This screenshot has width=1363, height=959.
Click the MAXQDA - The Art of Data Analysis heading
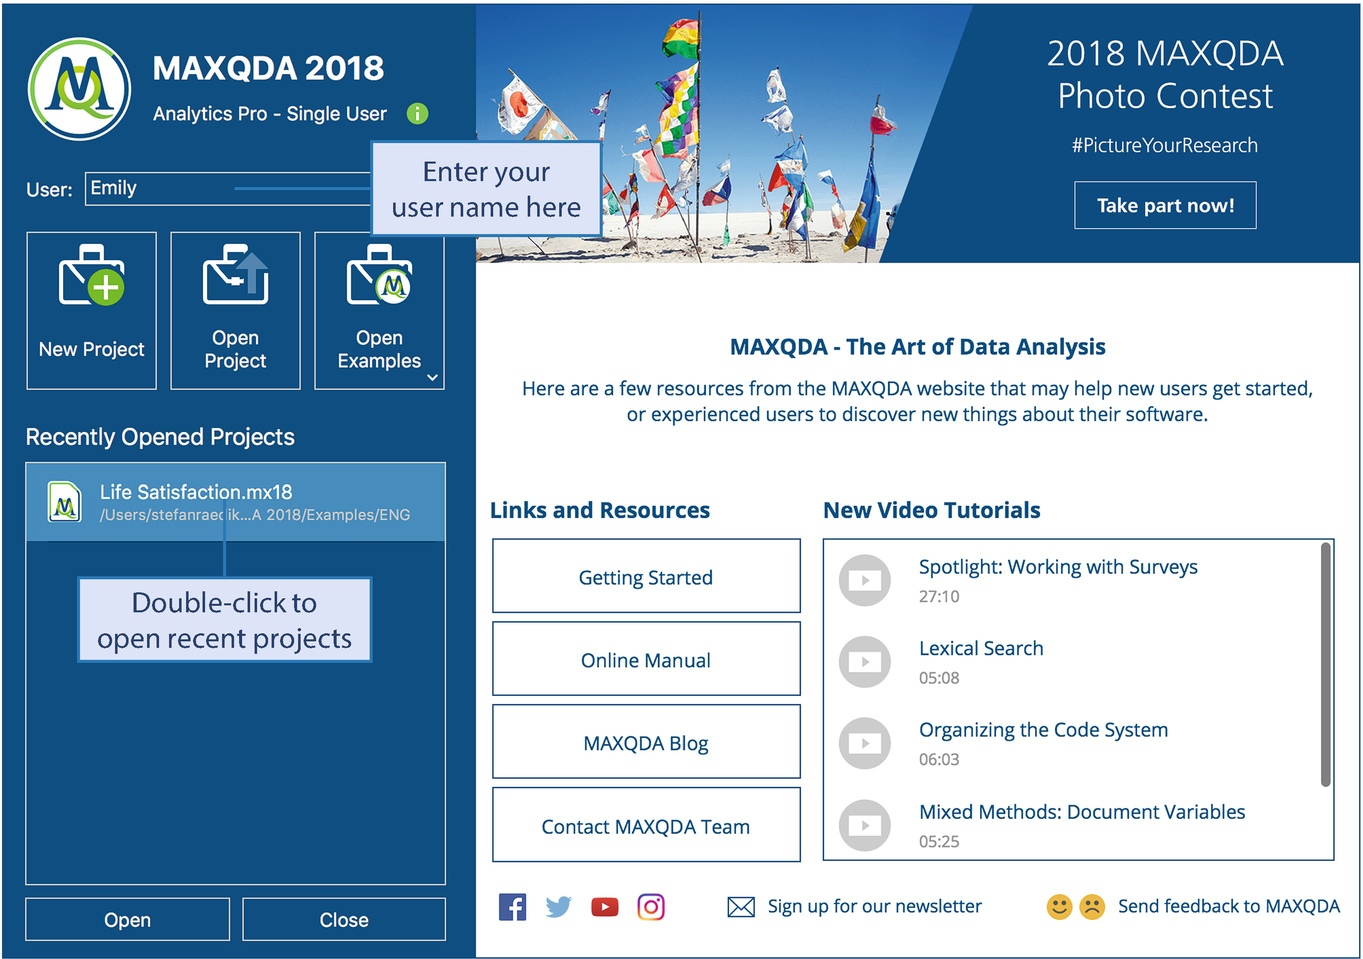click(917, 347)
